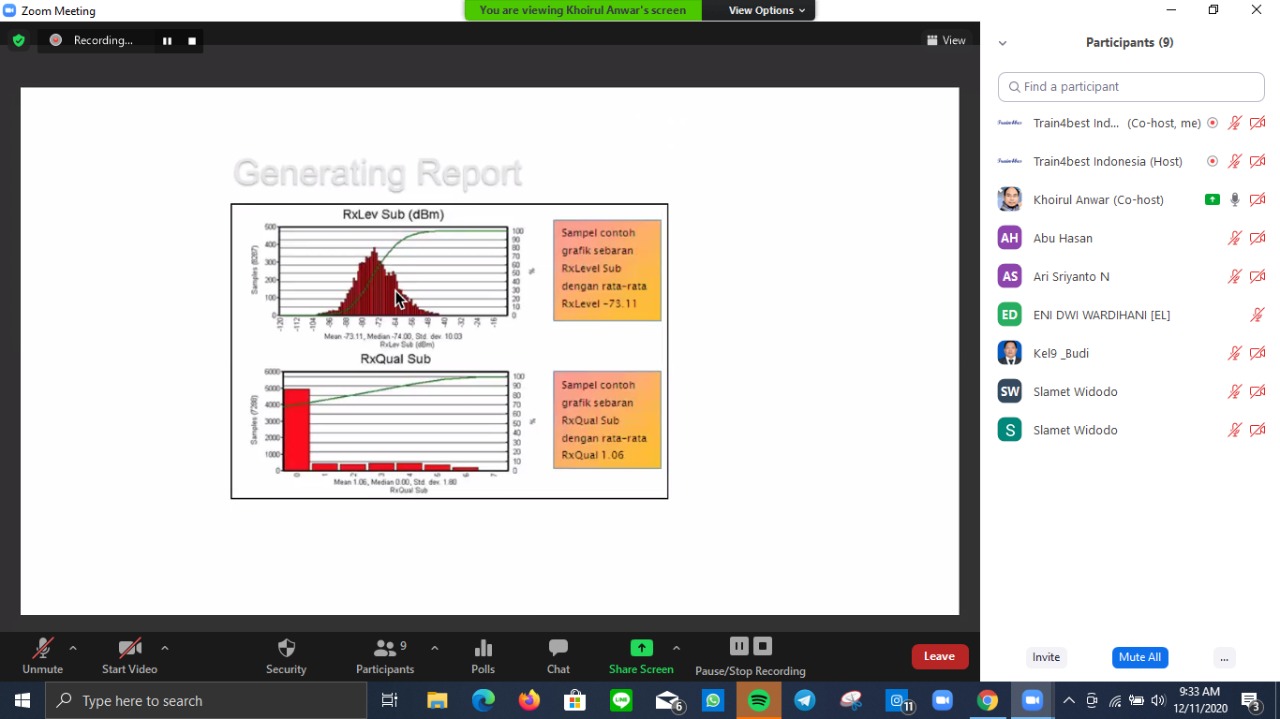Open the Security shield icon
Screen dimensions: 1280x719
point(286,648)
